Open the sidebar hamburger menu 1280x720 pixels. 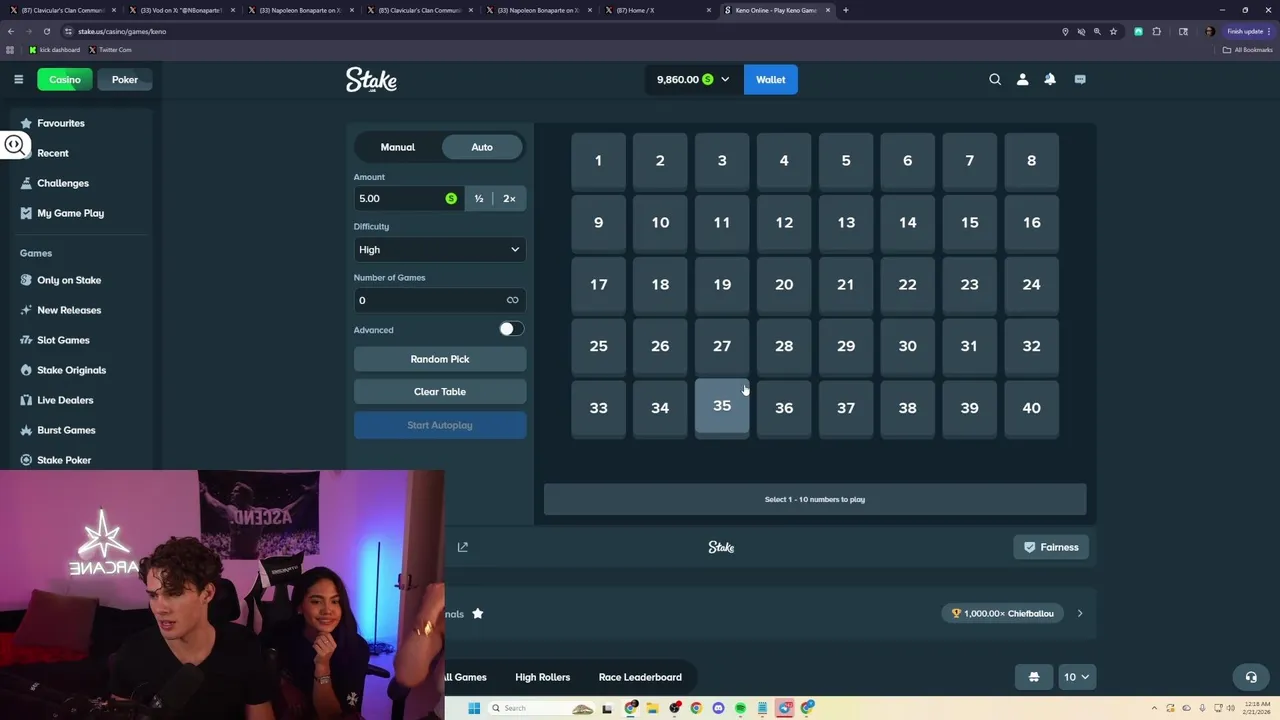(18, 79)
